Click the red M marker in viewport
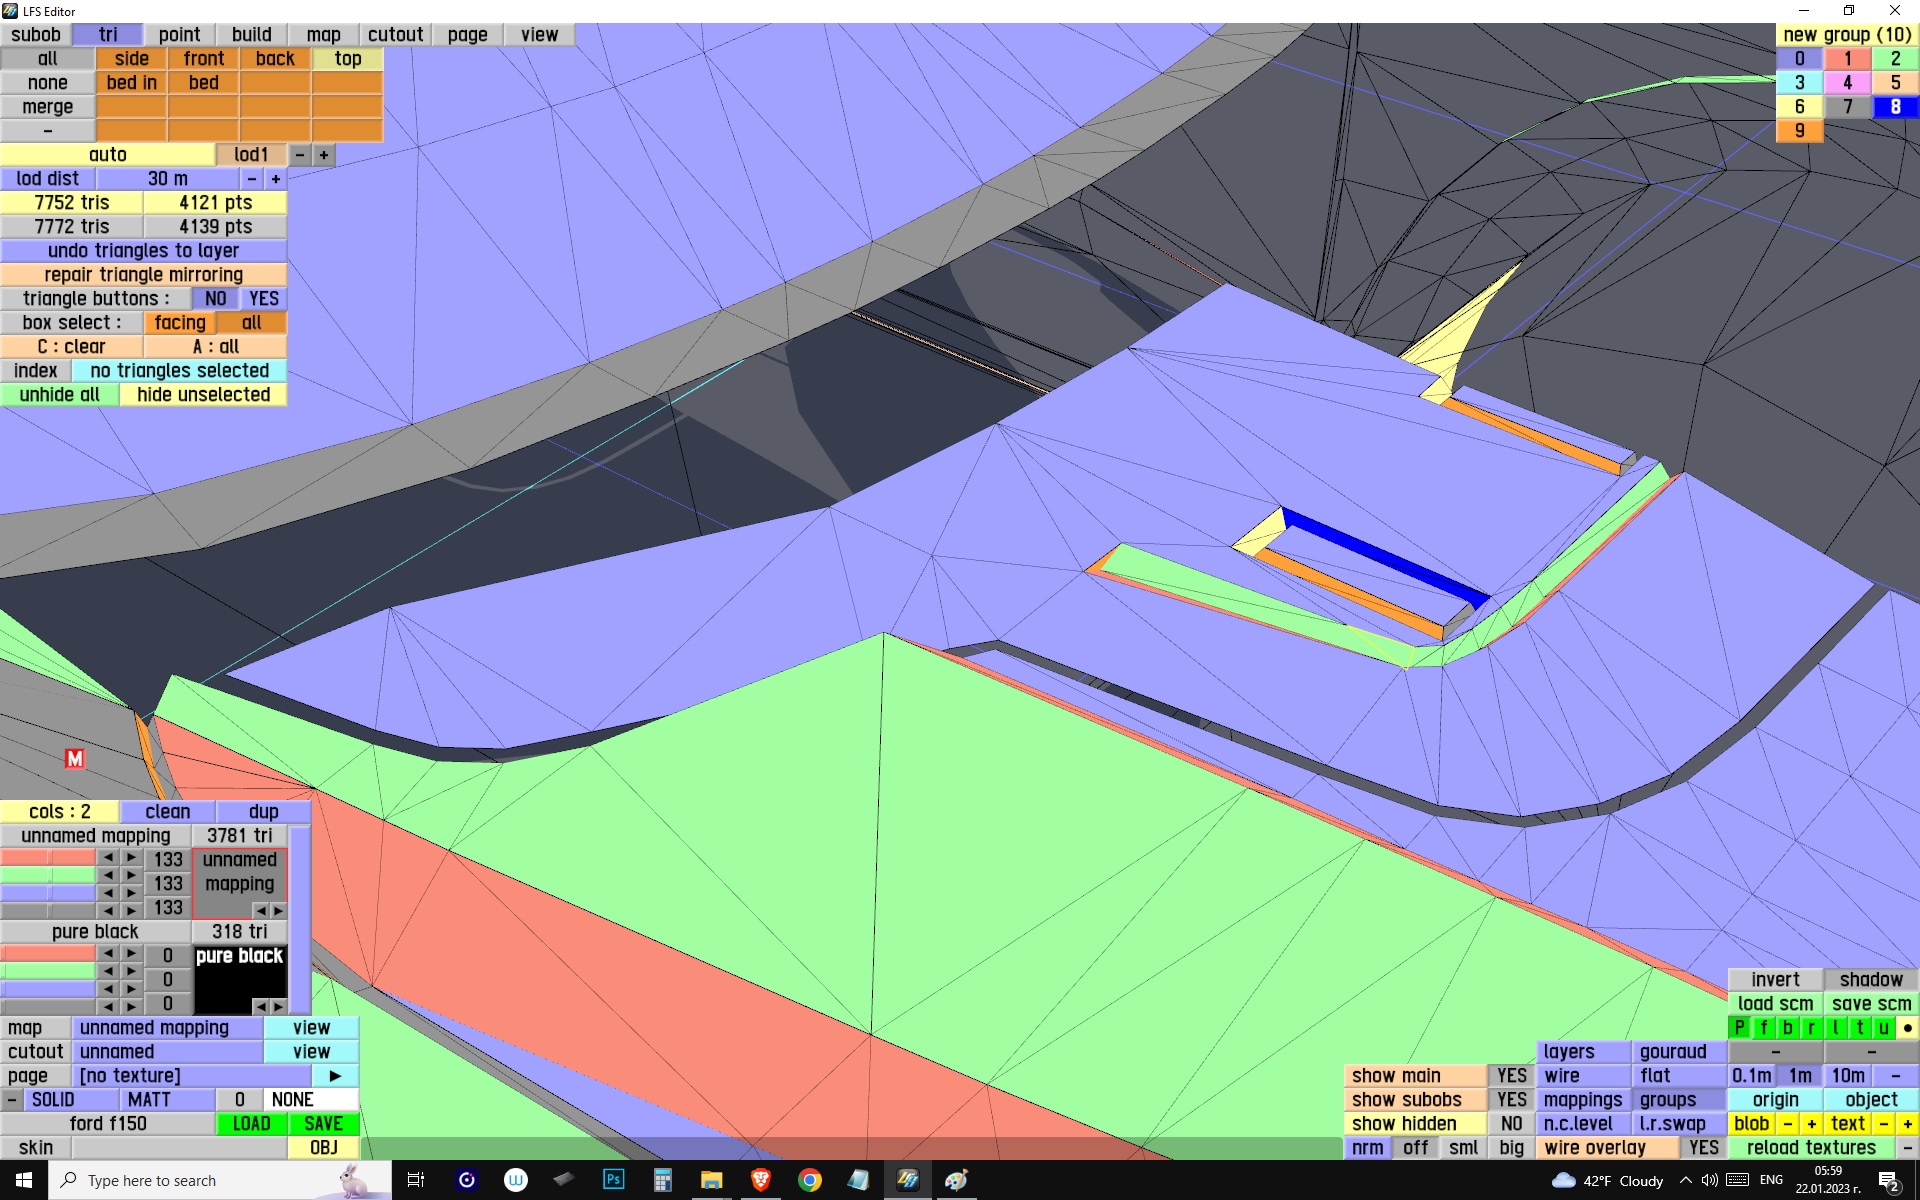Image resolution: width=1920 pixels, height=1200 pixels. click(75, 759)
